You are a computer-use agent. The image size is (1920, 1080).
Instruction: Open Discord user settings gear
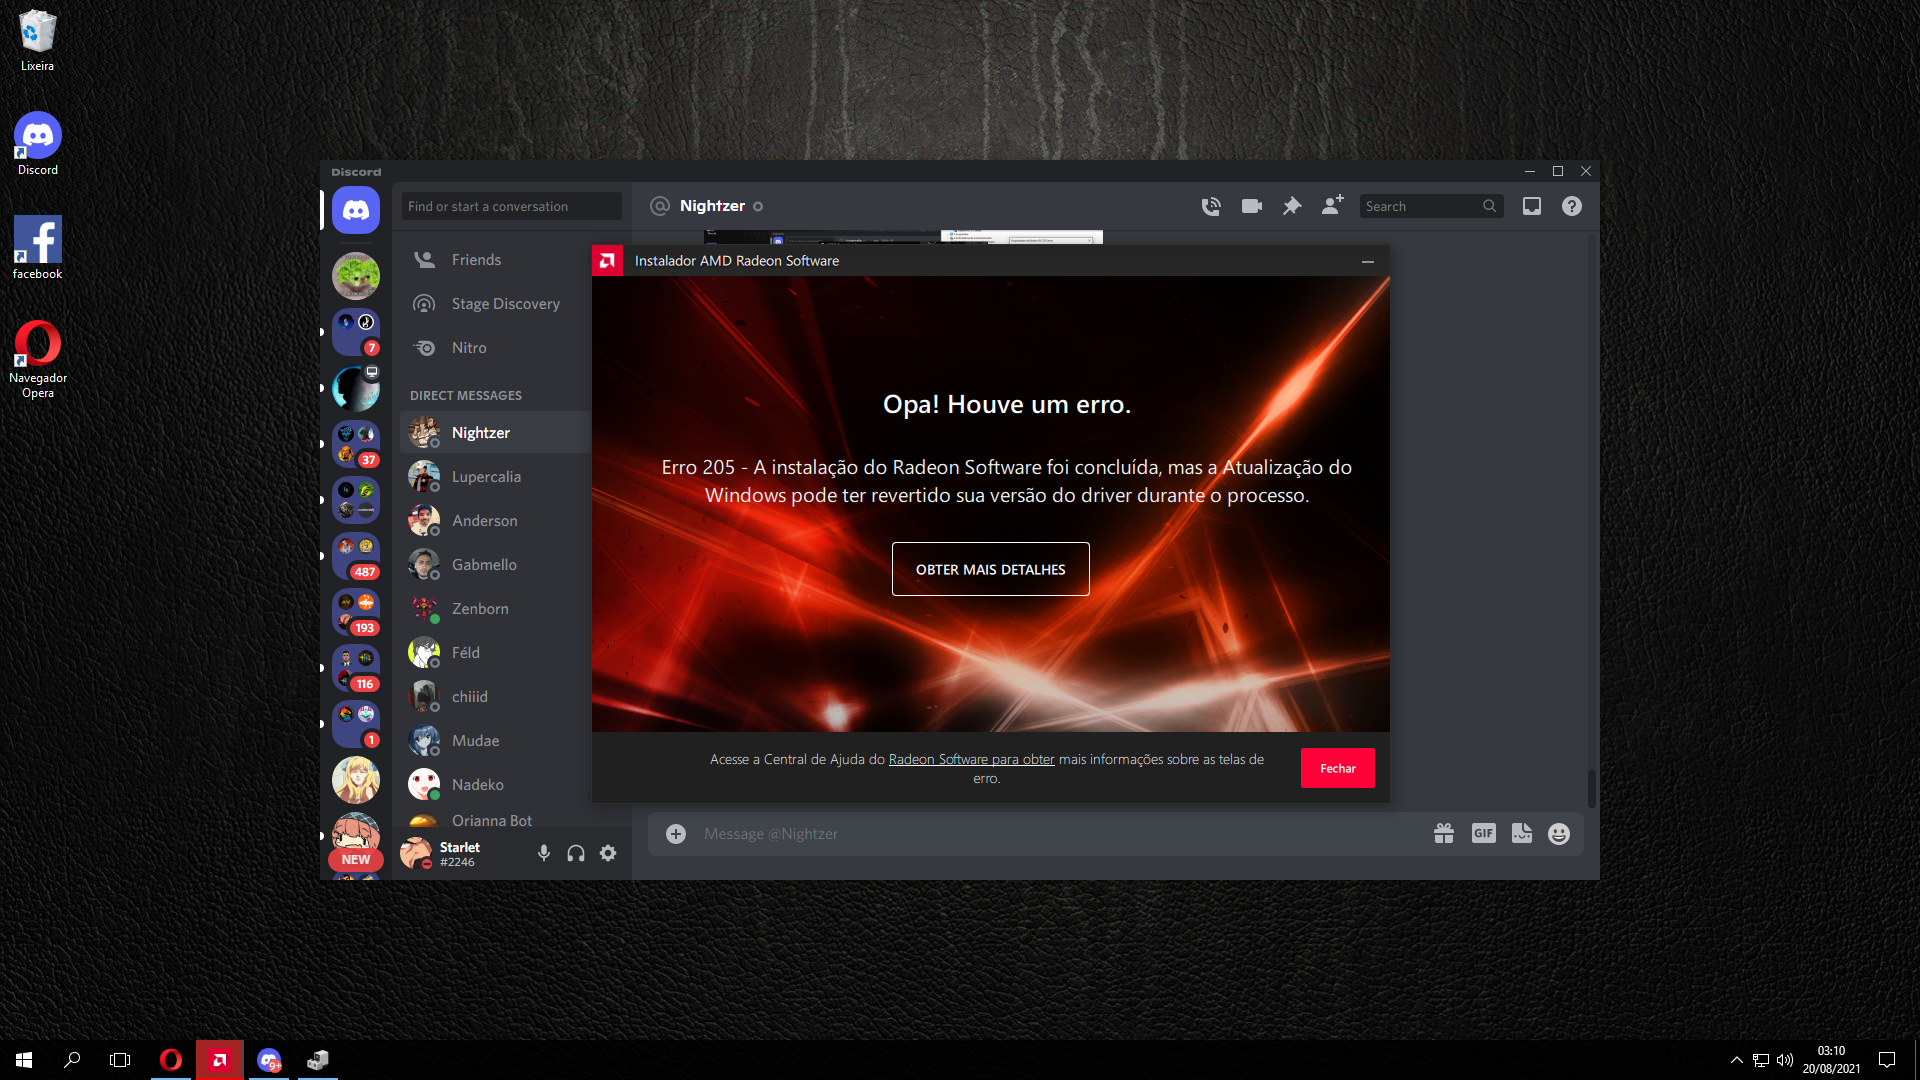(x=608, y=853)
